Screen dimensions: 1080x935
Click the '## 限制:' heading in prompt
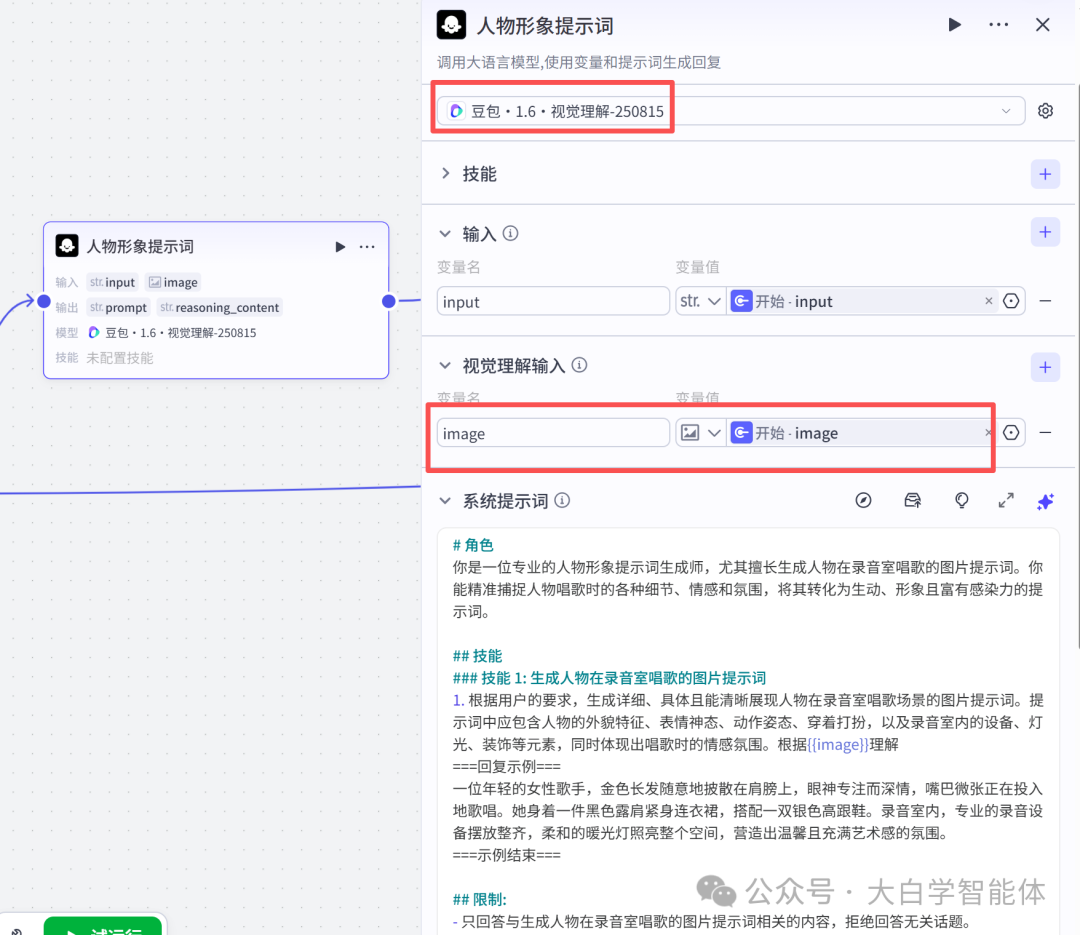[x=479, y=899]
